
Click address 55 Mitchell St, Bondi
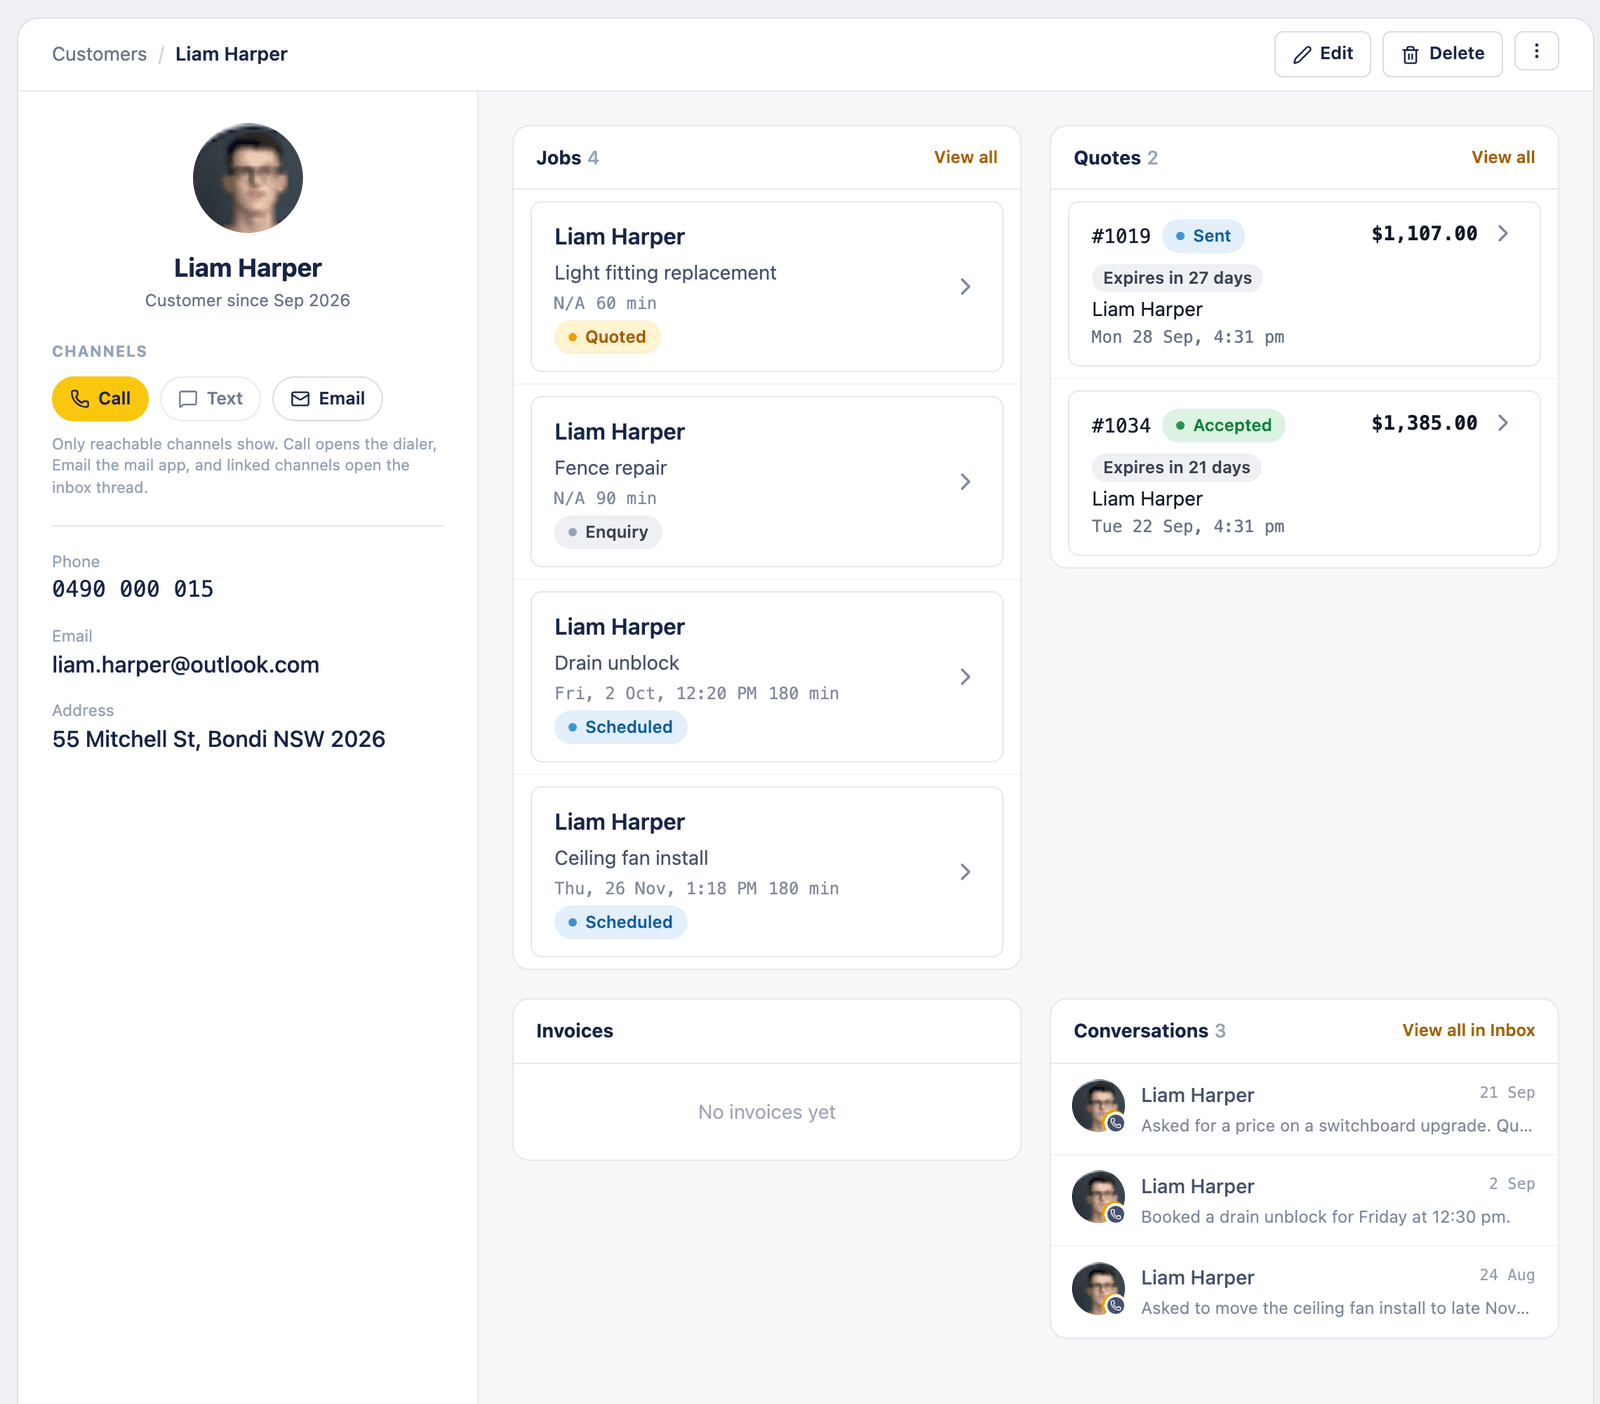[x=219, y=739]
